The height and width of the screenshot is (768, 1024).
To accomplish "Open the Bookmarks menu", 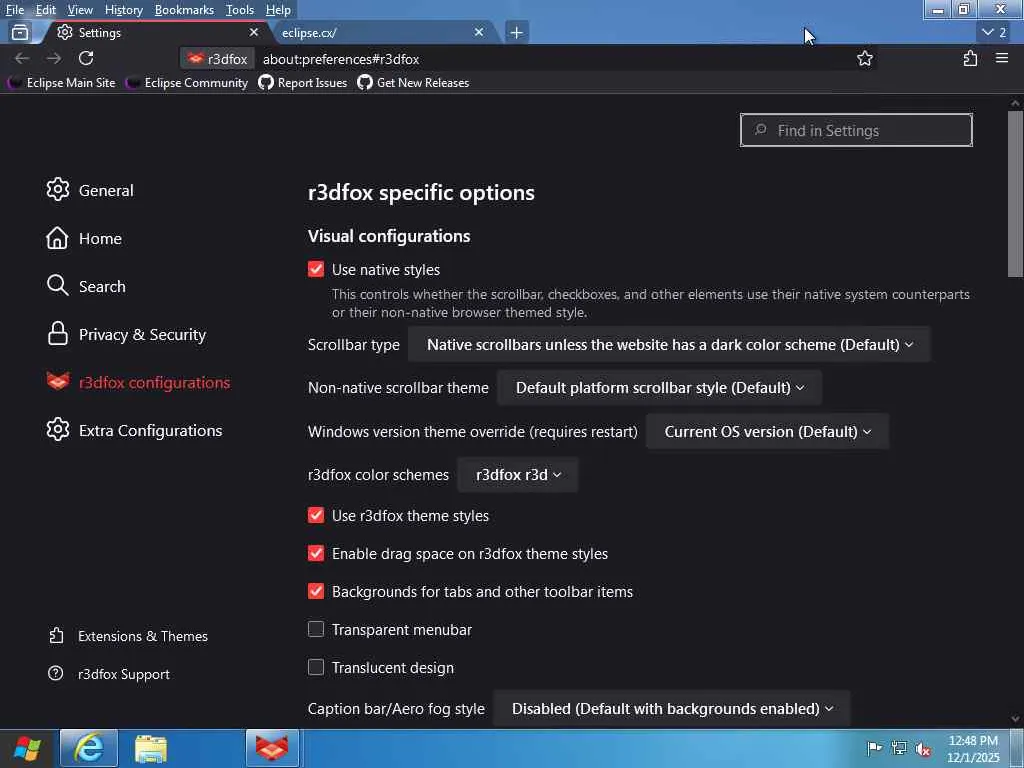I will (184, 10).
